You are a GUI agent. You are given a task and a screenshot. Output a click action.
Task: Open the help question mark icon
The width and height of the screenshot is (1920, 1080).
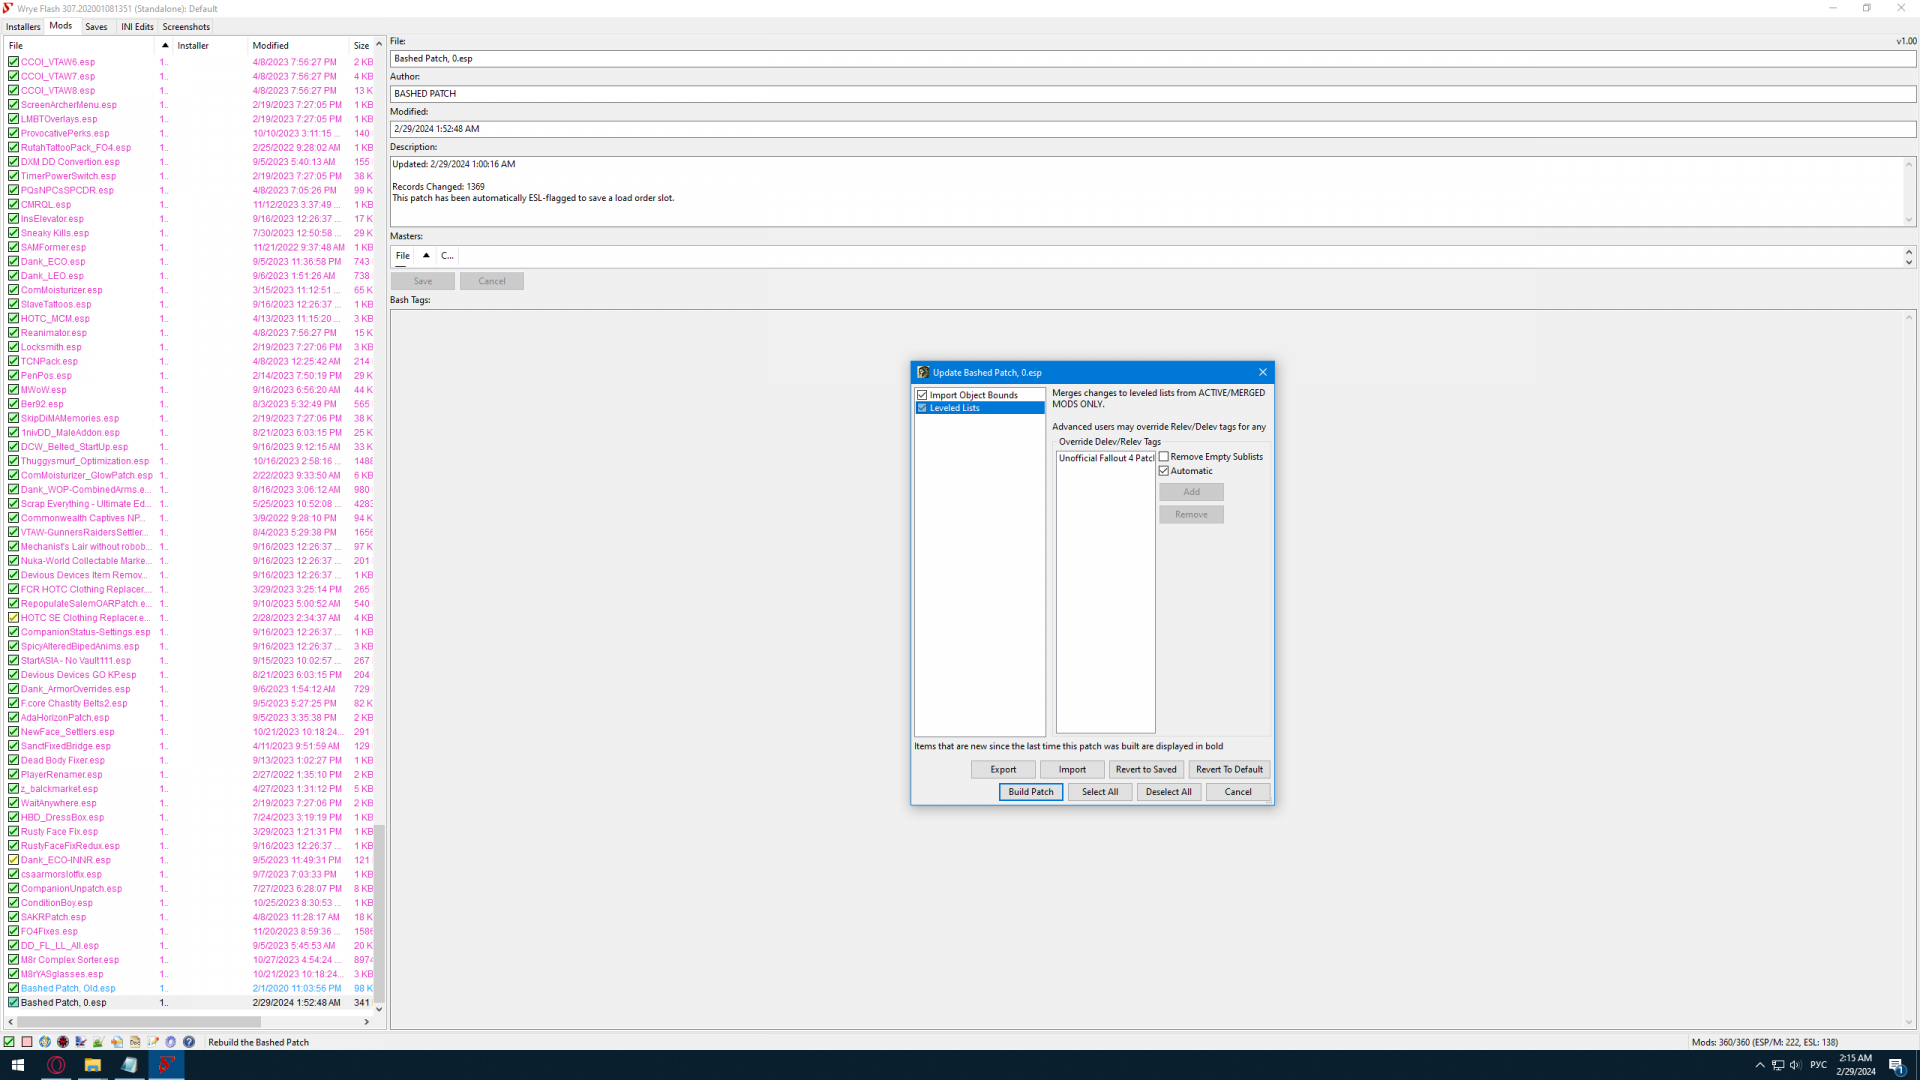pyautogui.click(x=189, y=1042)
